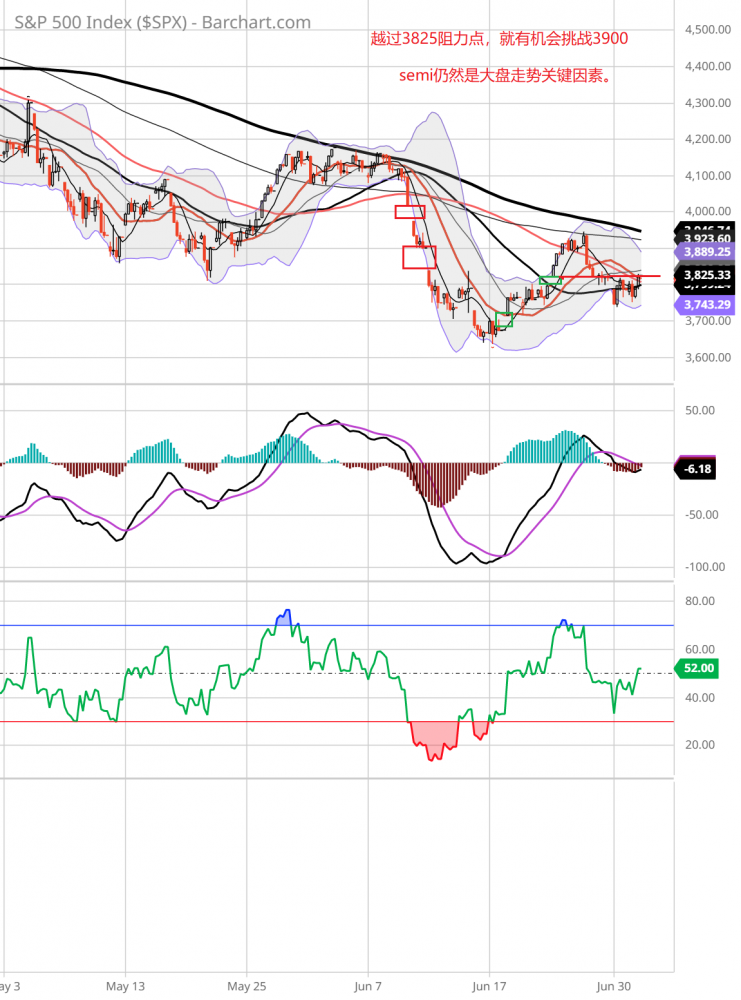Click the Jun 30 date label
The width and height of the screenshot is (741, 1000).
pos(612,985)
